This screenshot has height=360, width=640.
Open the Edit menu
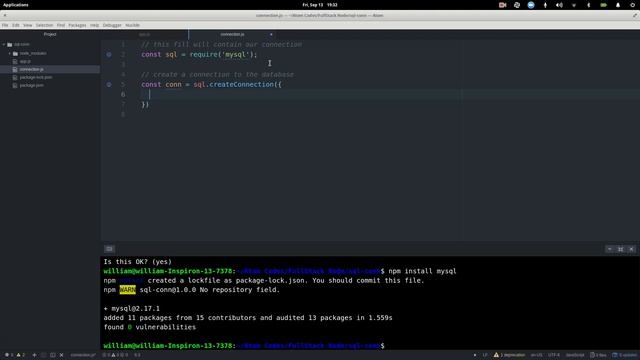[16, 25]
